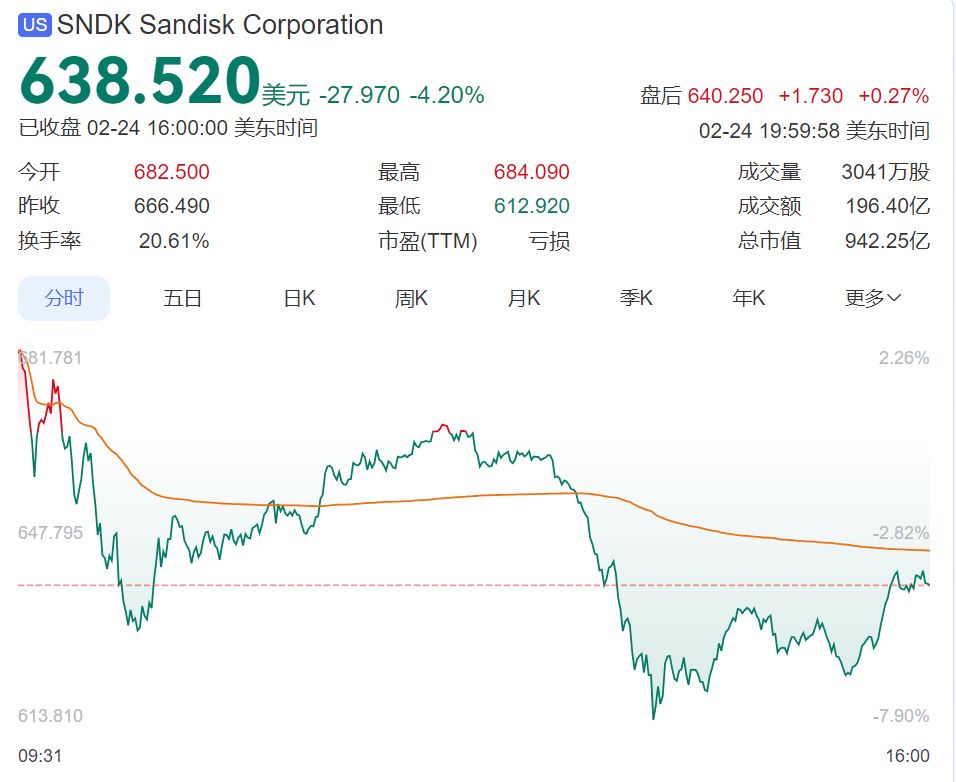
Task: Click the SNDK Sandisk Corporation title
Action: tap(220, 25)
